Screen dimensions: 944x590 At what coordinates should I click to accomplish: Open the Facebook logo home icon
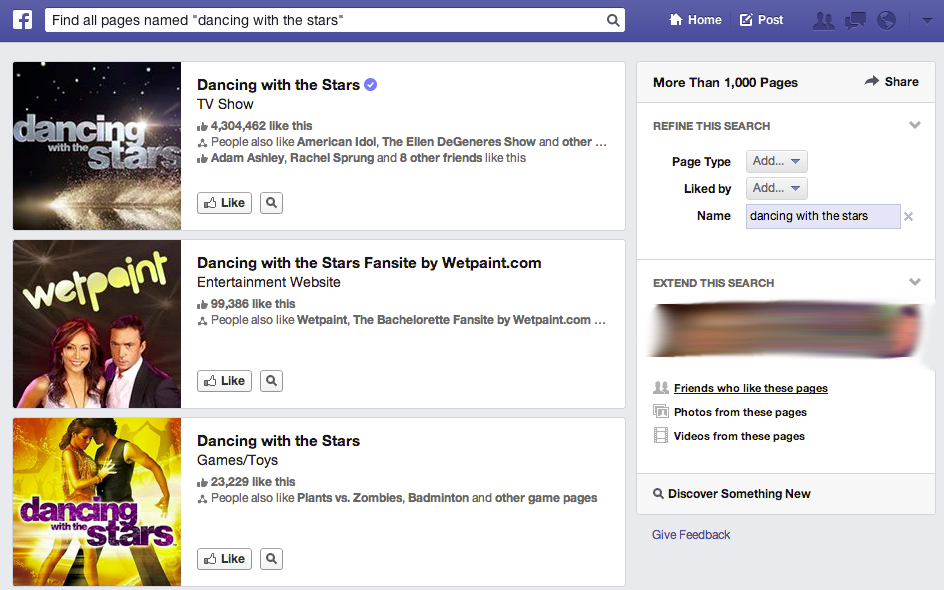point(22,20)
